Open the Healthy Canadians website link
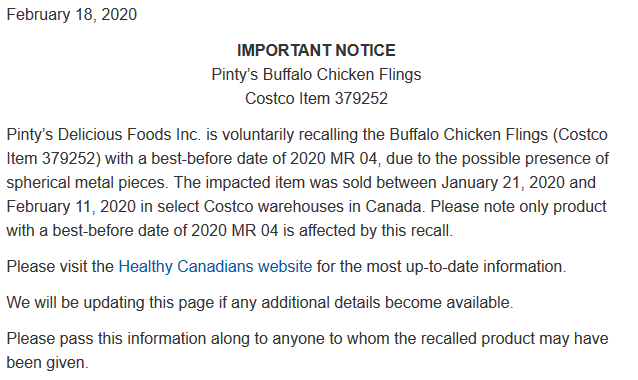The width and height of the screenshot is (638, 380). click(x=215, y=267)
